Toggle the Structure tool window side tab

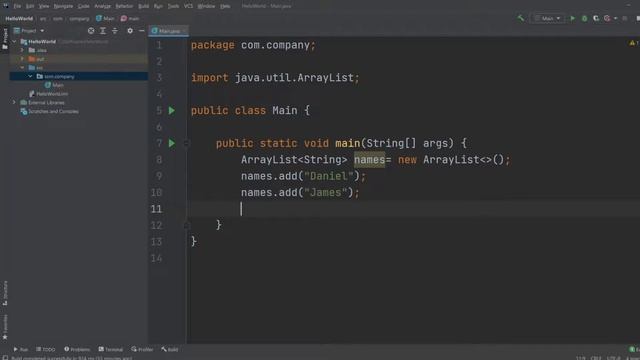pos(5,293)
